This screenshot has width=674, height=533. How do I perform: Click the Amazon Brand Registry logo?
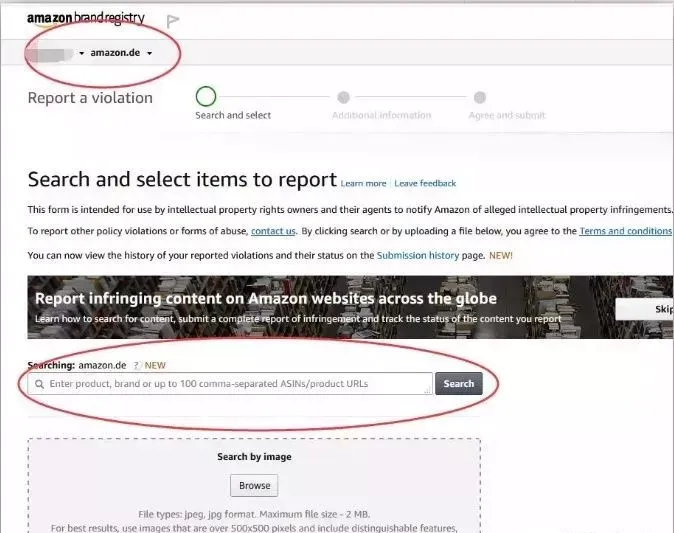[86, 18]
